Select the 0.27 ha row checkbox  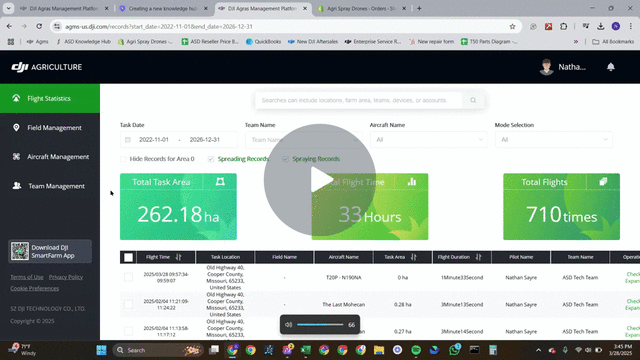pyautogui.click(x=129, y=331)
